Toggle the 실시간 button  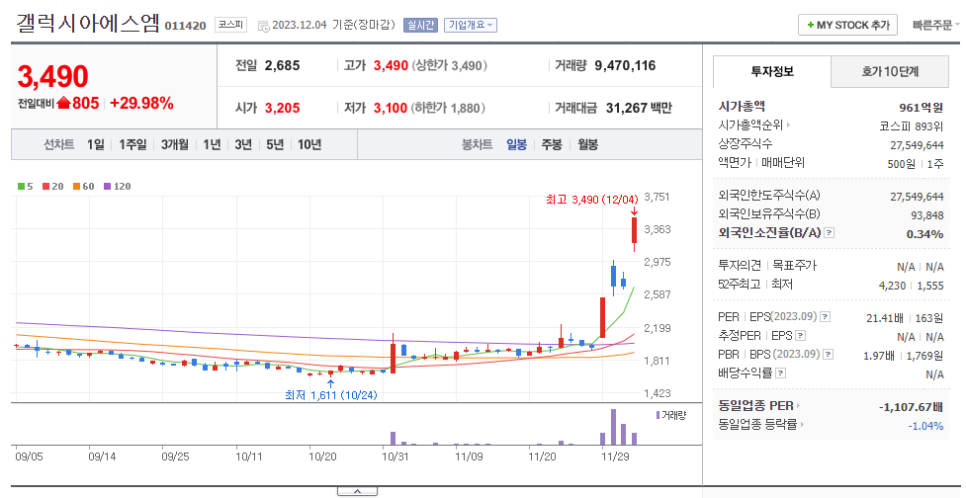(420, 25)
